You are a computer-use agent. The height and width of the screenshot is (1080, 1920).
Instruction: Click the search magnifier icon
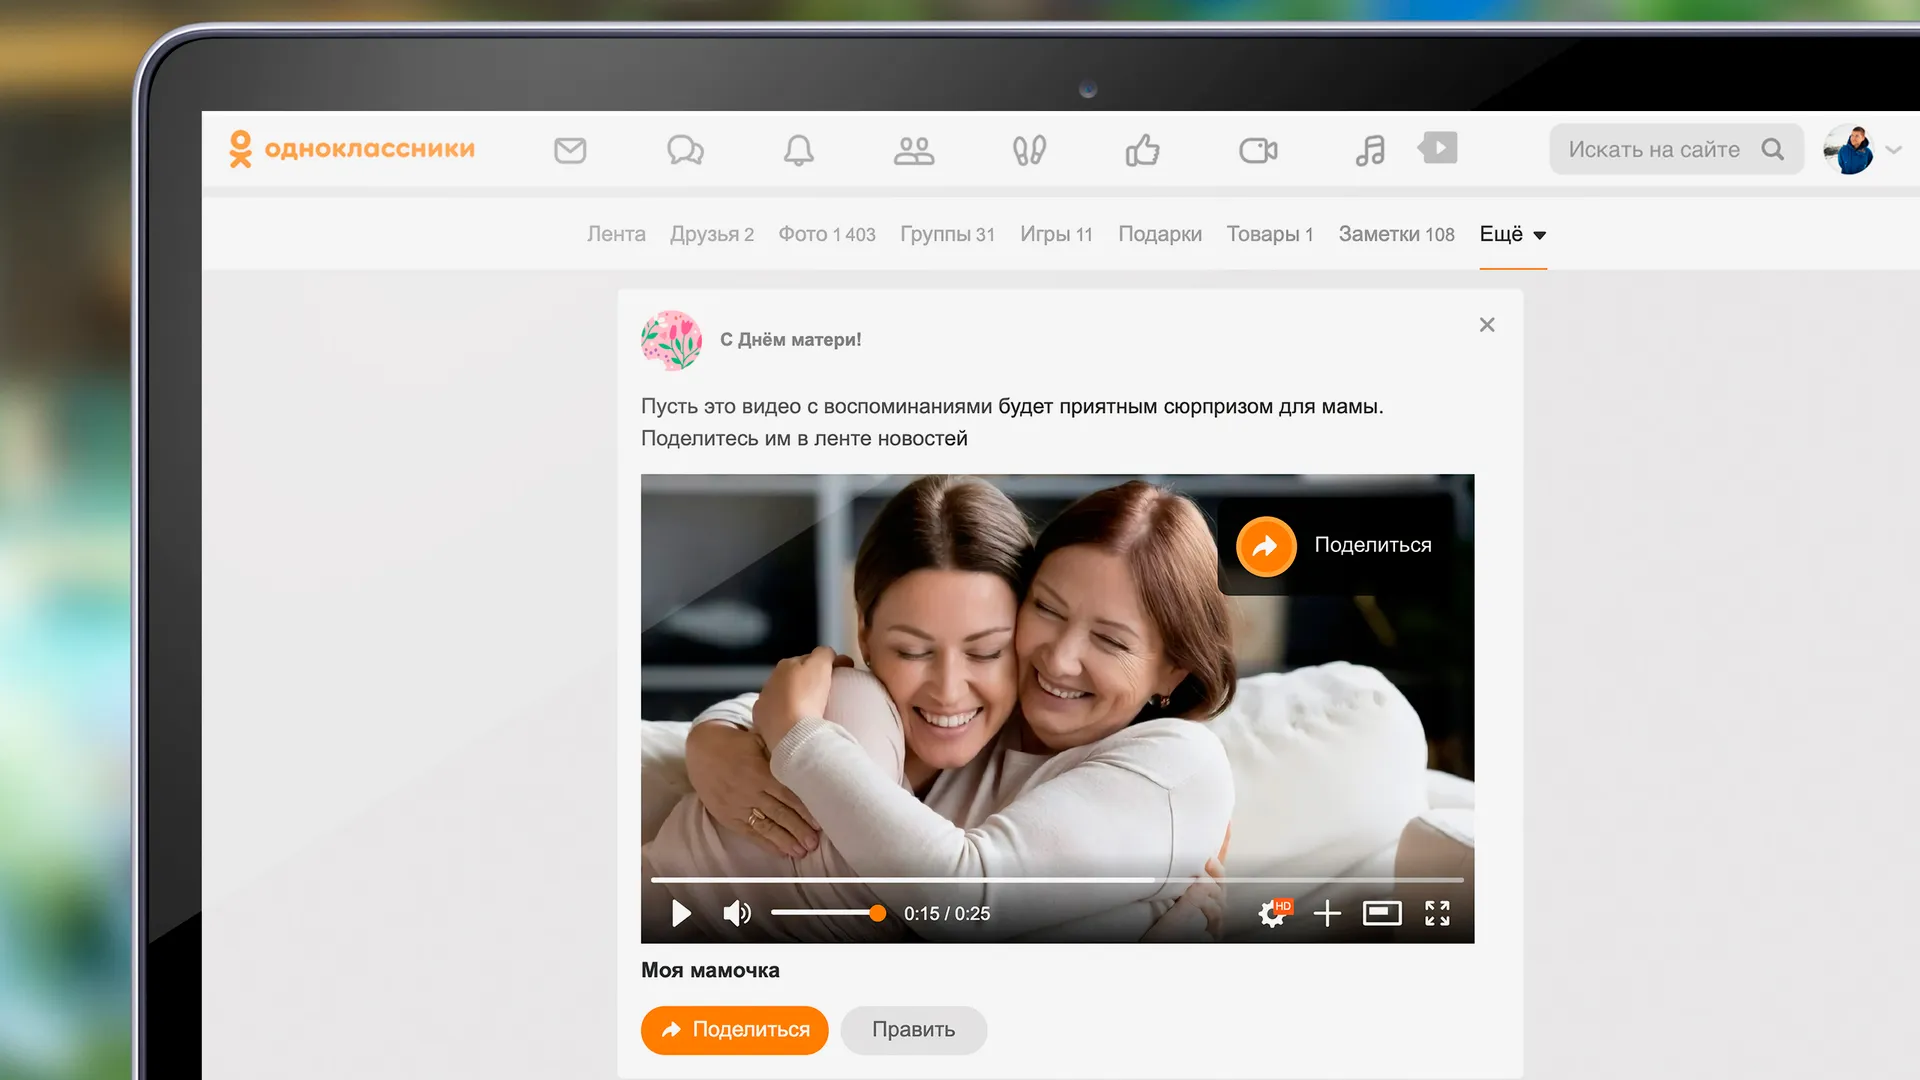coord(1772,149)
